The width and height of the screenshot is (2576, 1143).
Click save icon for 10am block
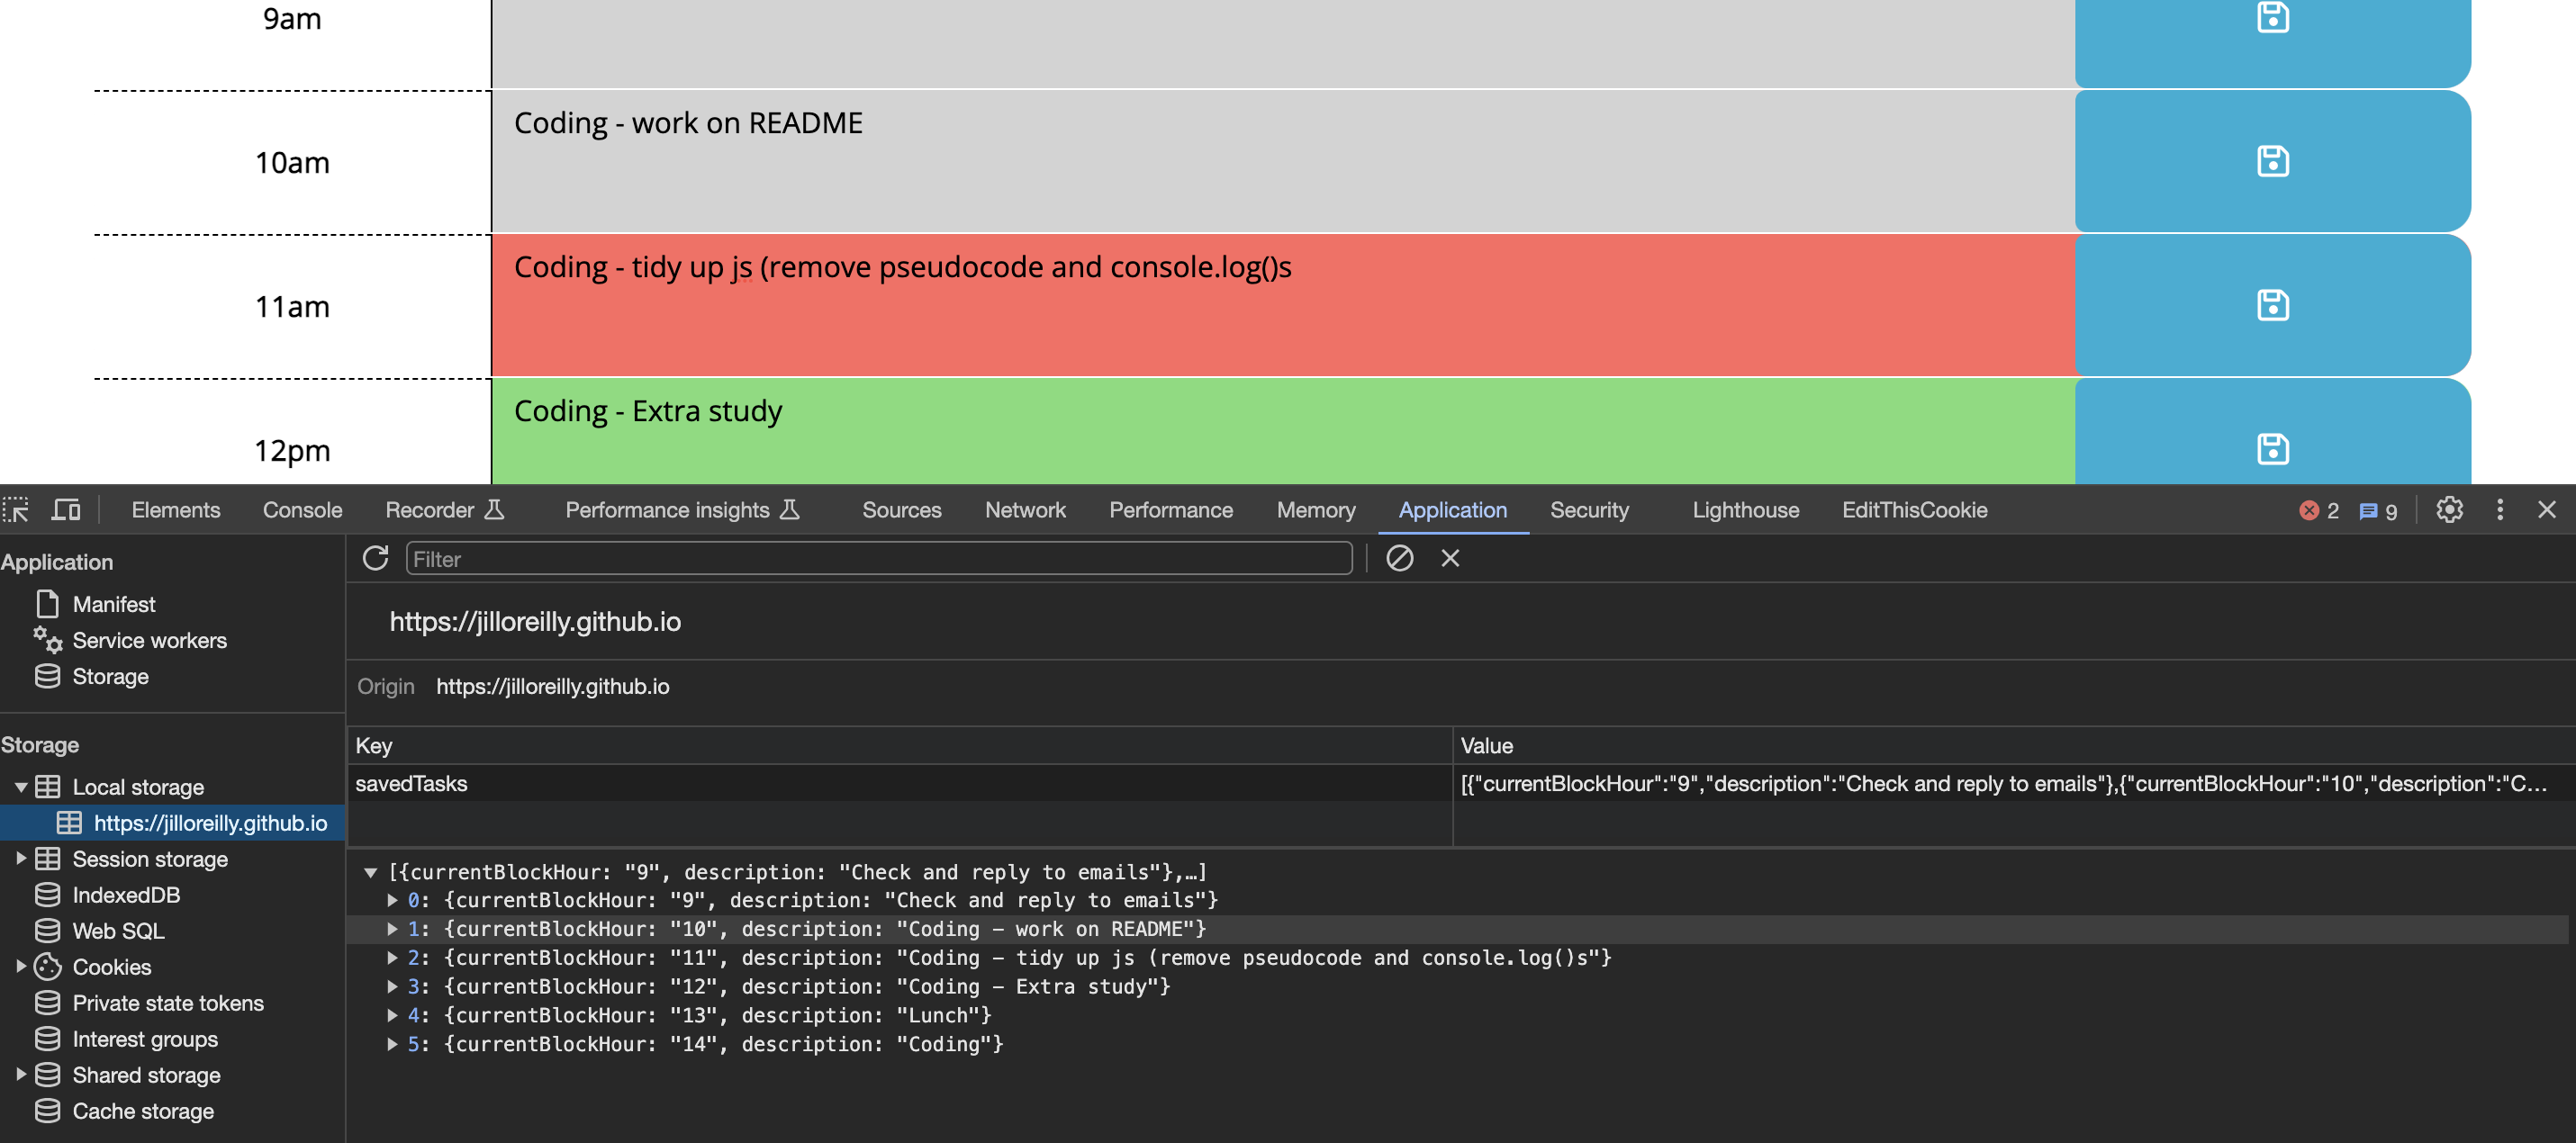(x=2272, y=161)
